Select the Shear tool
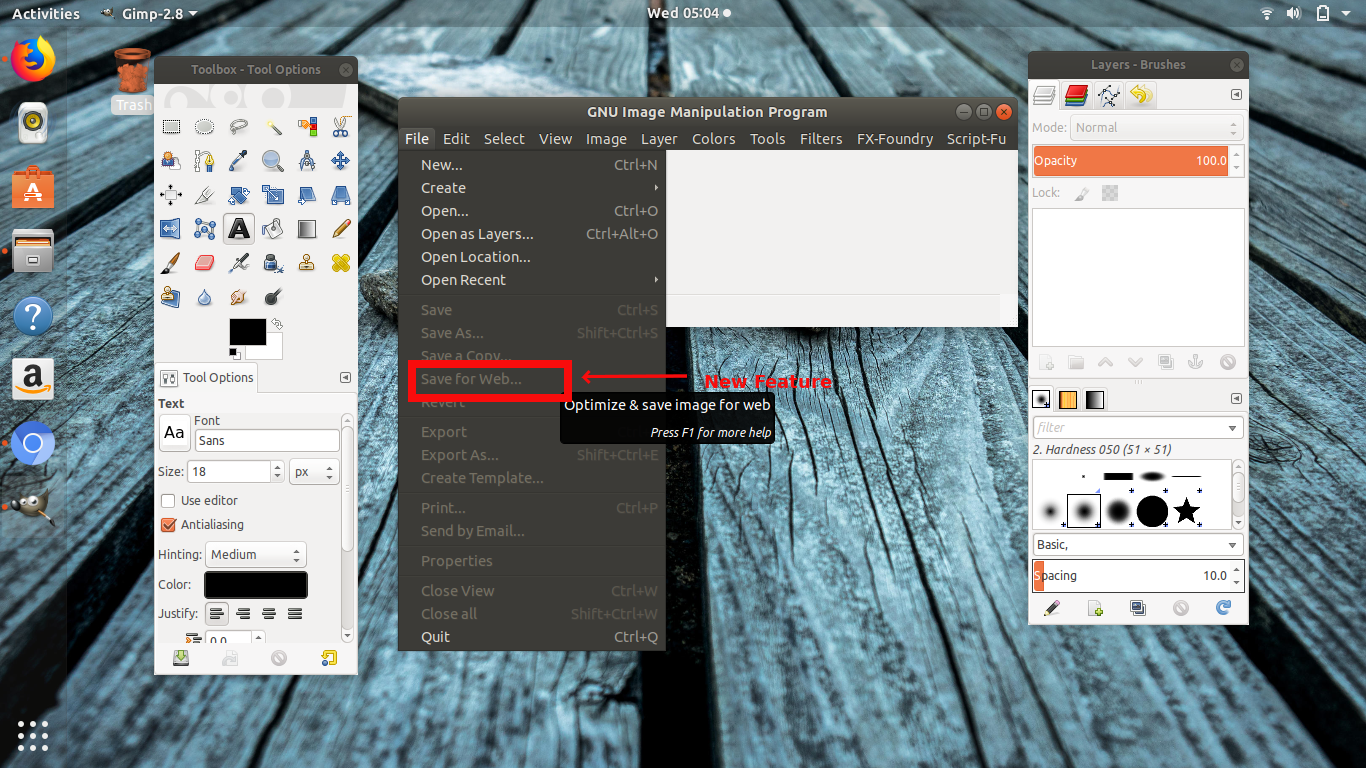Image resolution: width=1366 pixels, height=768 pixels. point(307,195)
